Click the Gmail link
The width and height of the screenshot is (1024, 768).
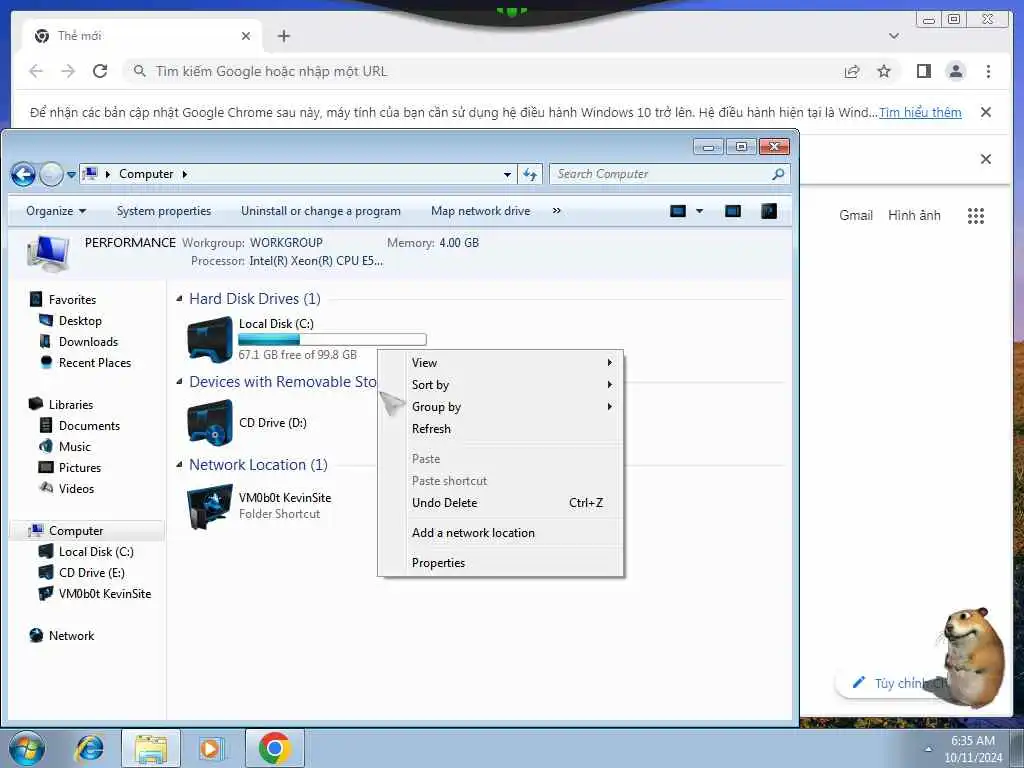pos(856,216)
